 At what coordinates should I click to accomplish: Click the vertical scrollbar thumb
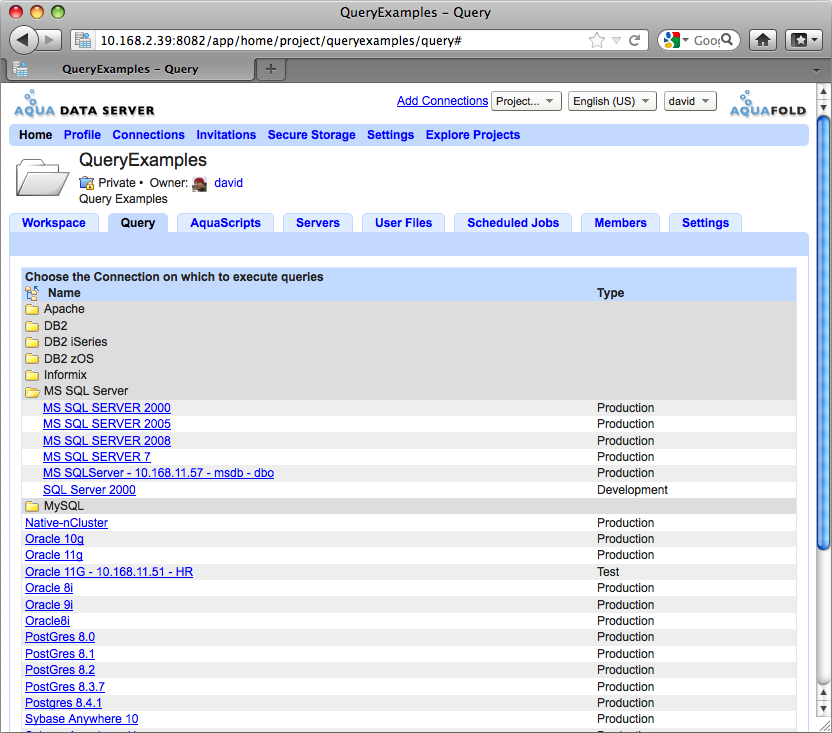tap(823, 333)
